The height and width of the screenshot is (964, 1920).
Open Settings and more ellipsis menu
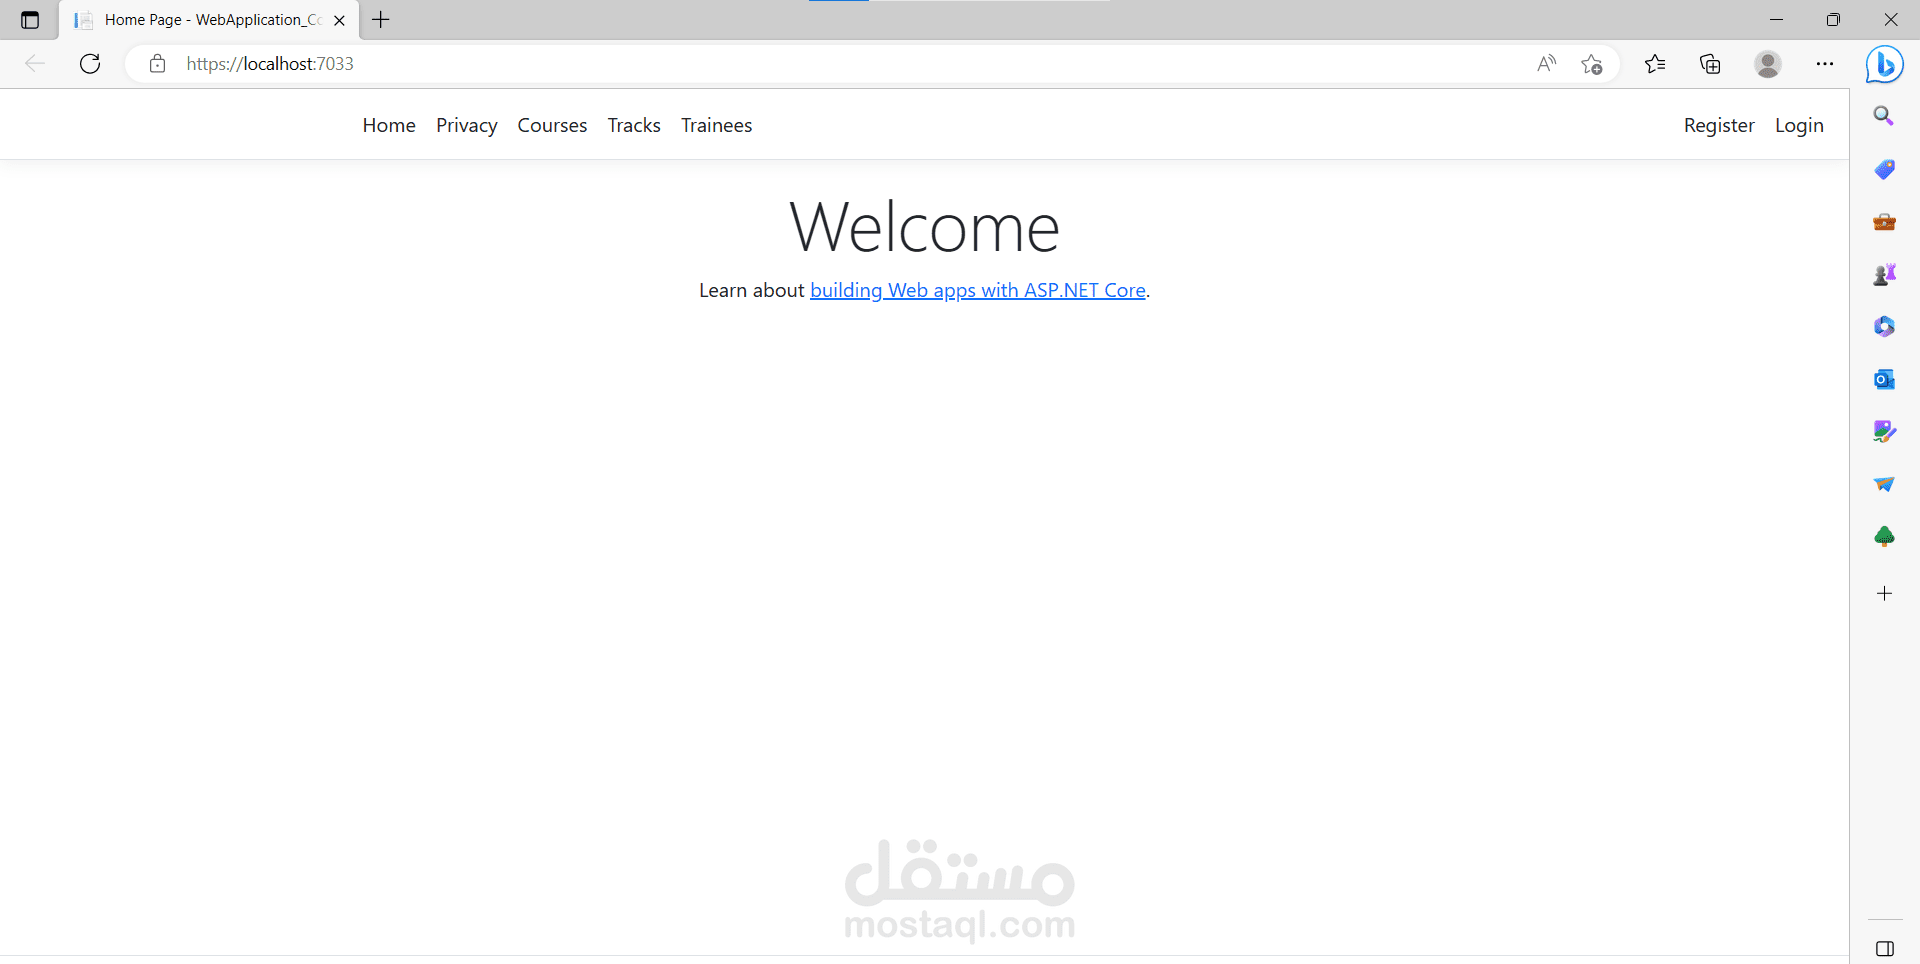[1825, 64]
